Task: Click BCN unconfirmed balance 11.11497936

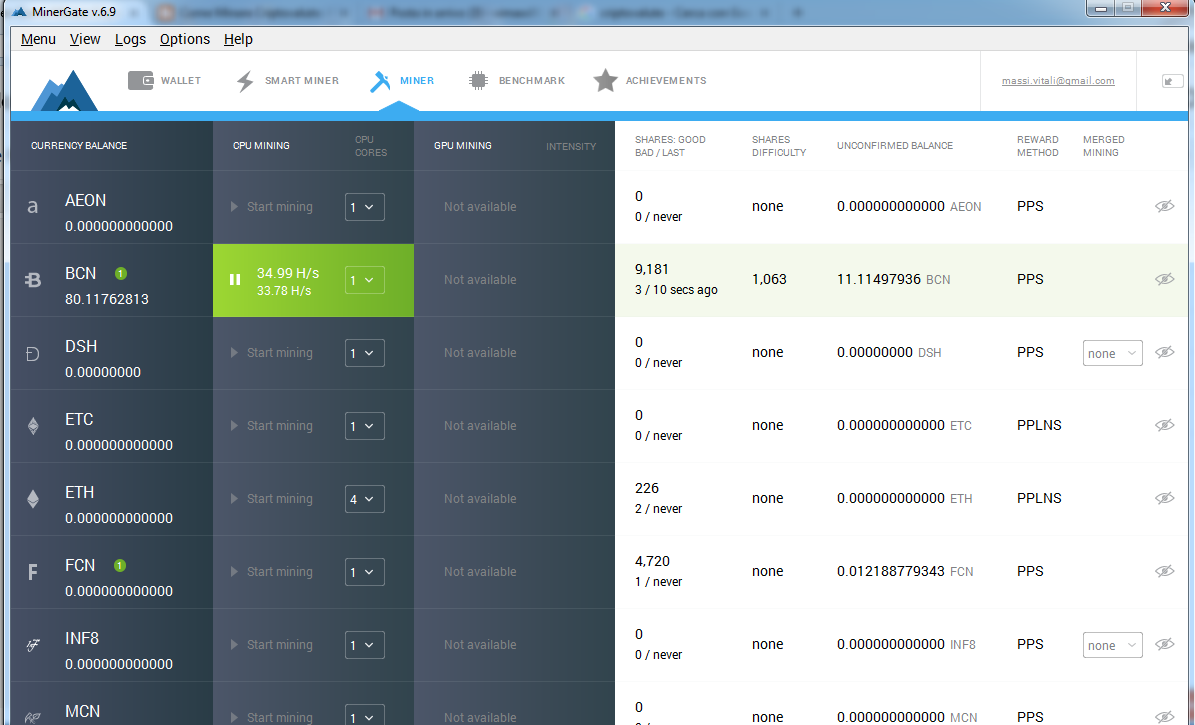Action: tap(879, 279)
